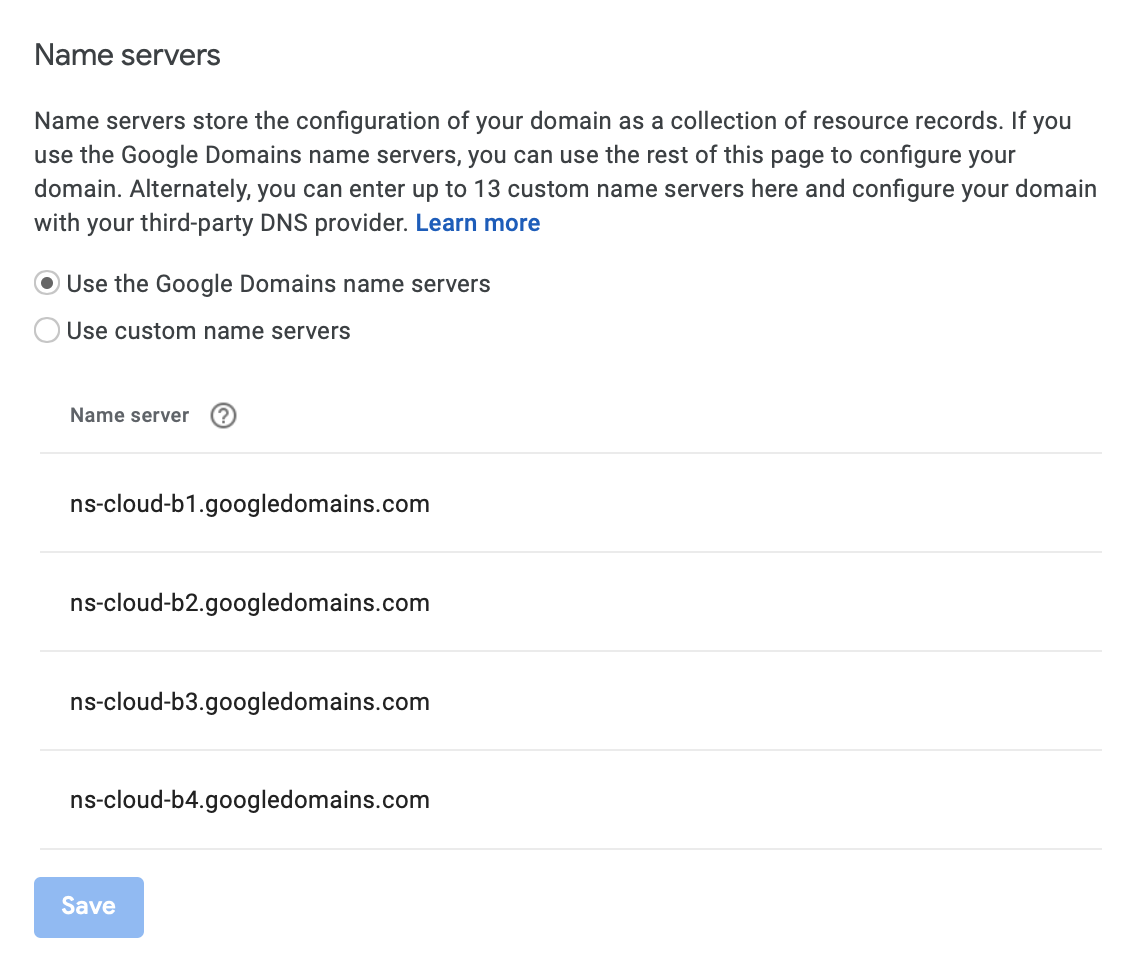This screenshot has width=1136, height=975.
Task: Click the "If you" text ending the first line
Action: click(x=1041, y=121)
